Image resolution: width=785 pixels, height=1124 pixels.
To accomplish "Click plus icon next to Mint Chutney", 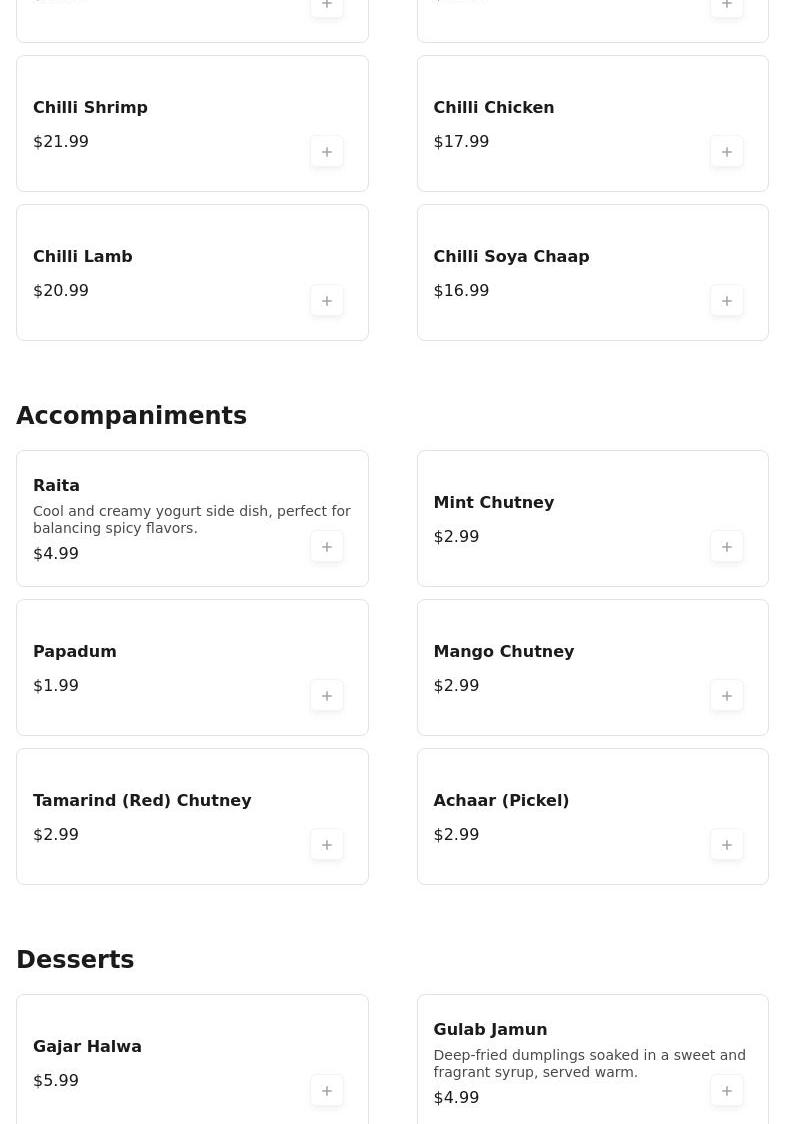I will [x=727, y=547].
